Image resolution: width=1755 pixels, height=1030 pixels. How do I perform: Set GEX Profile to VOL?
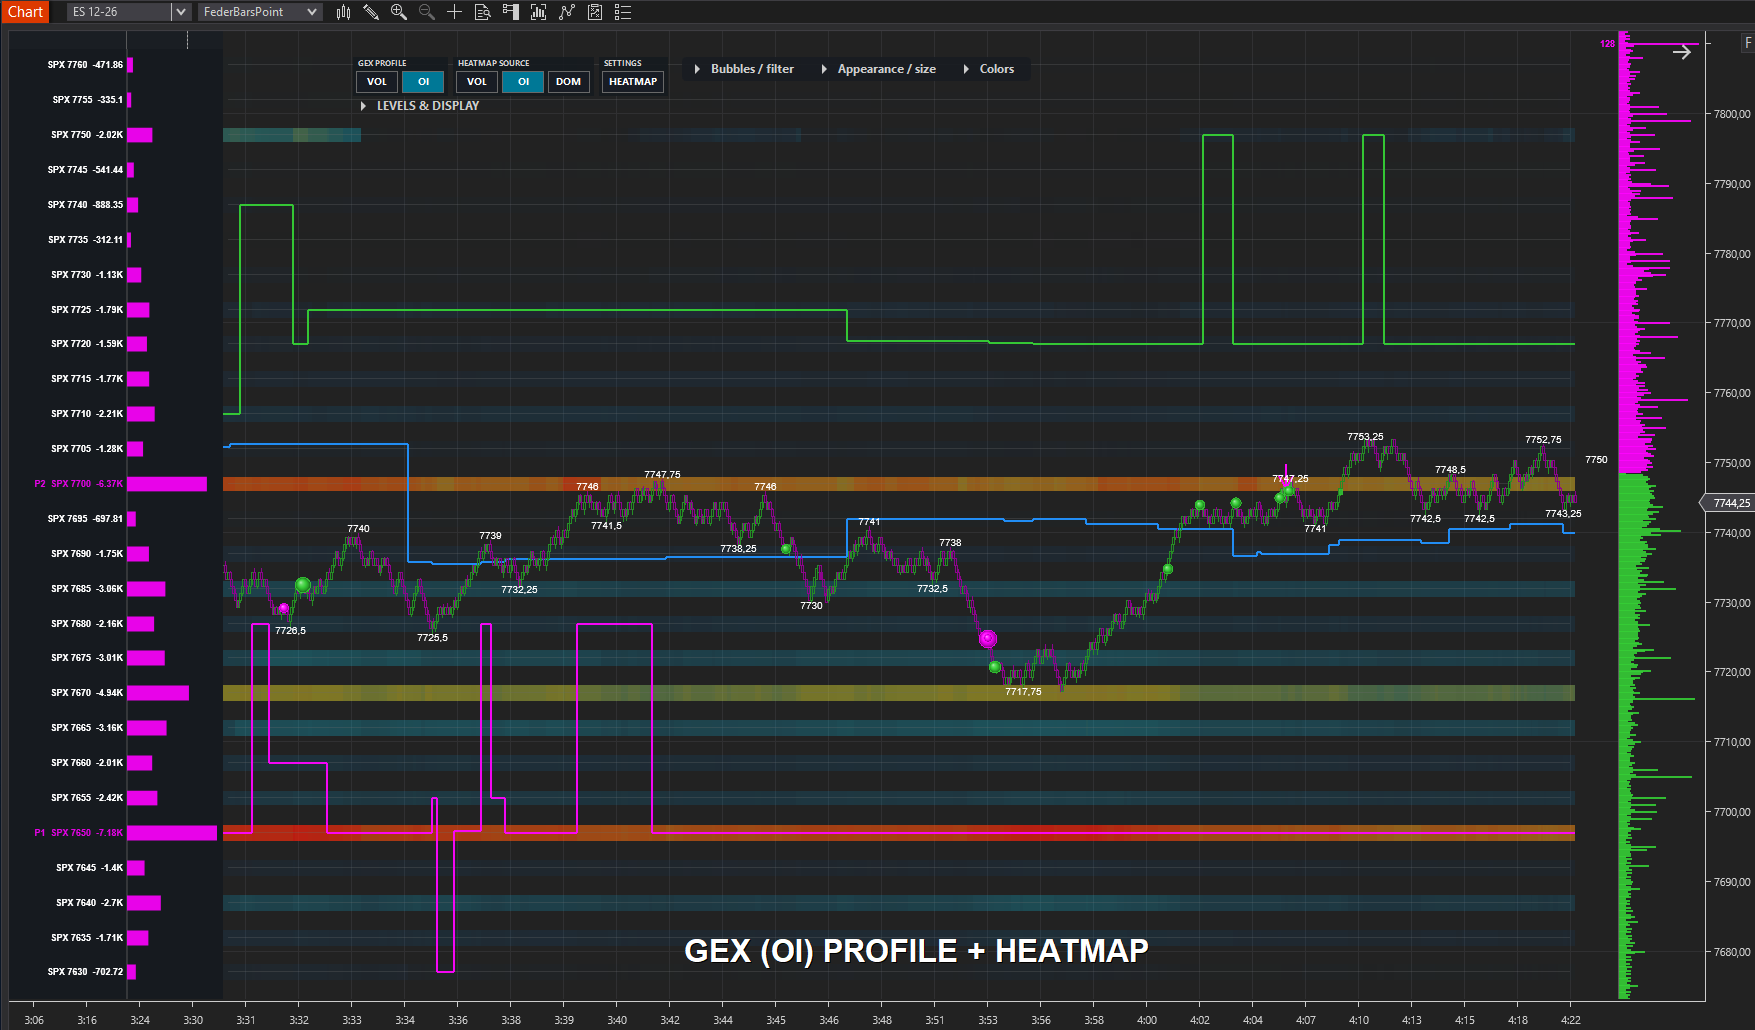(x=377, y=82)
